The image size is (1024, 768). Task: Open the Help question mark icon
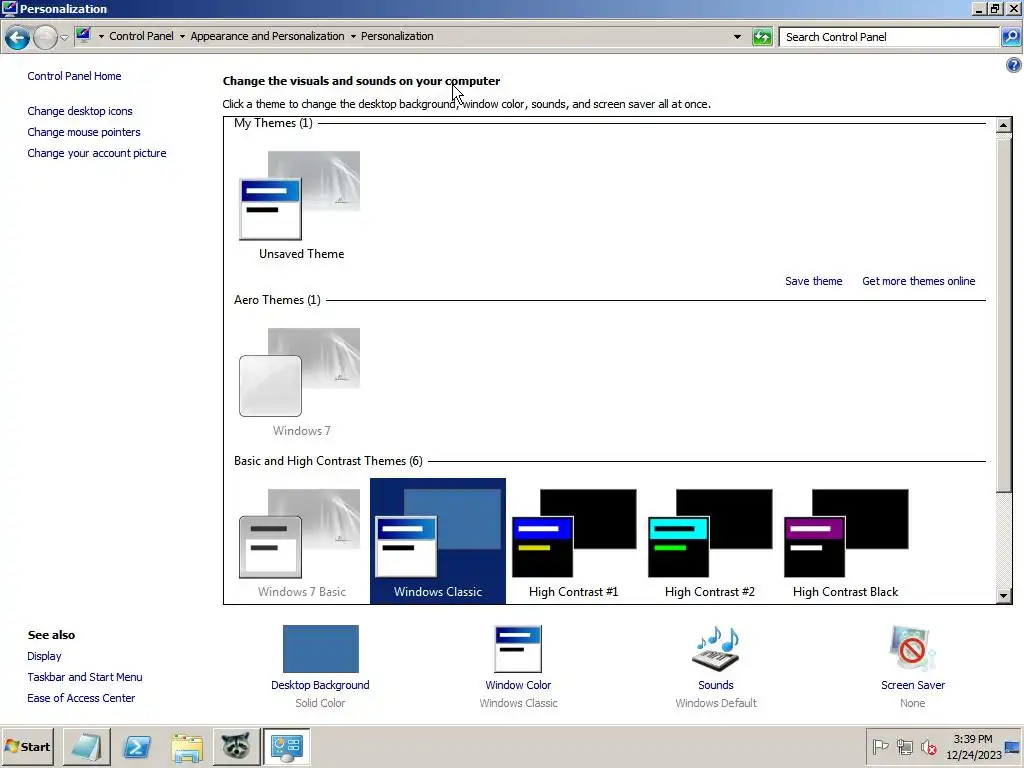coord(1013,65)
